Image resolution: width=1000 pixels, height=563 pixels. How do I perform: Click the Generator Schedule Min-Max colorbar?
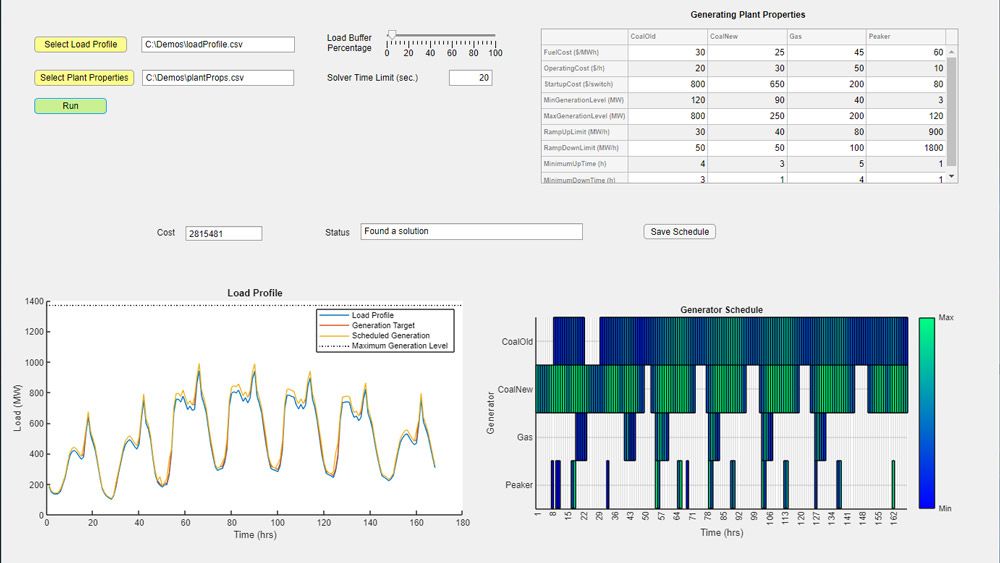pyautogui.click(x=927, y=412)
